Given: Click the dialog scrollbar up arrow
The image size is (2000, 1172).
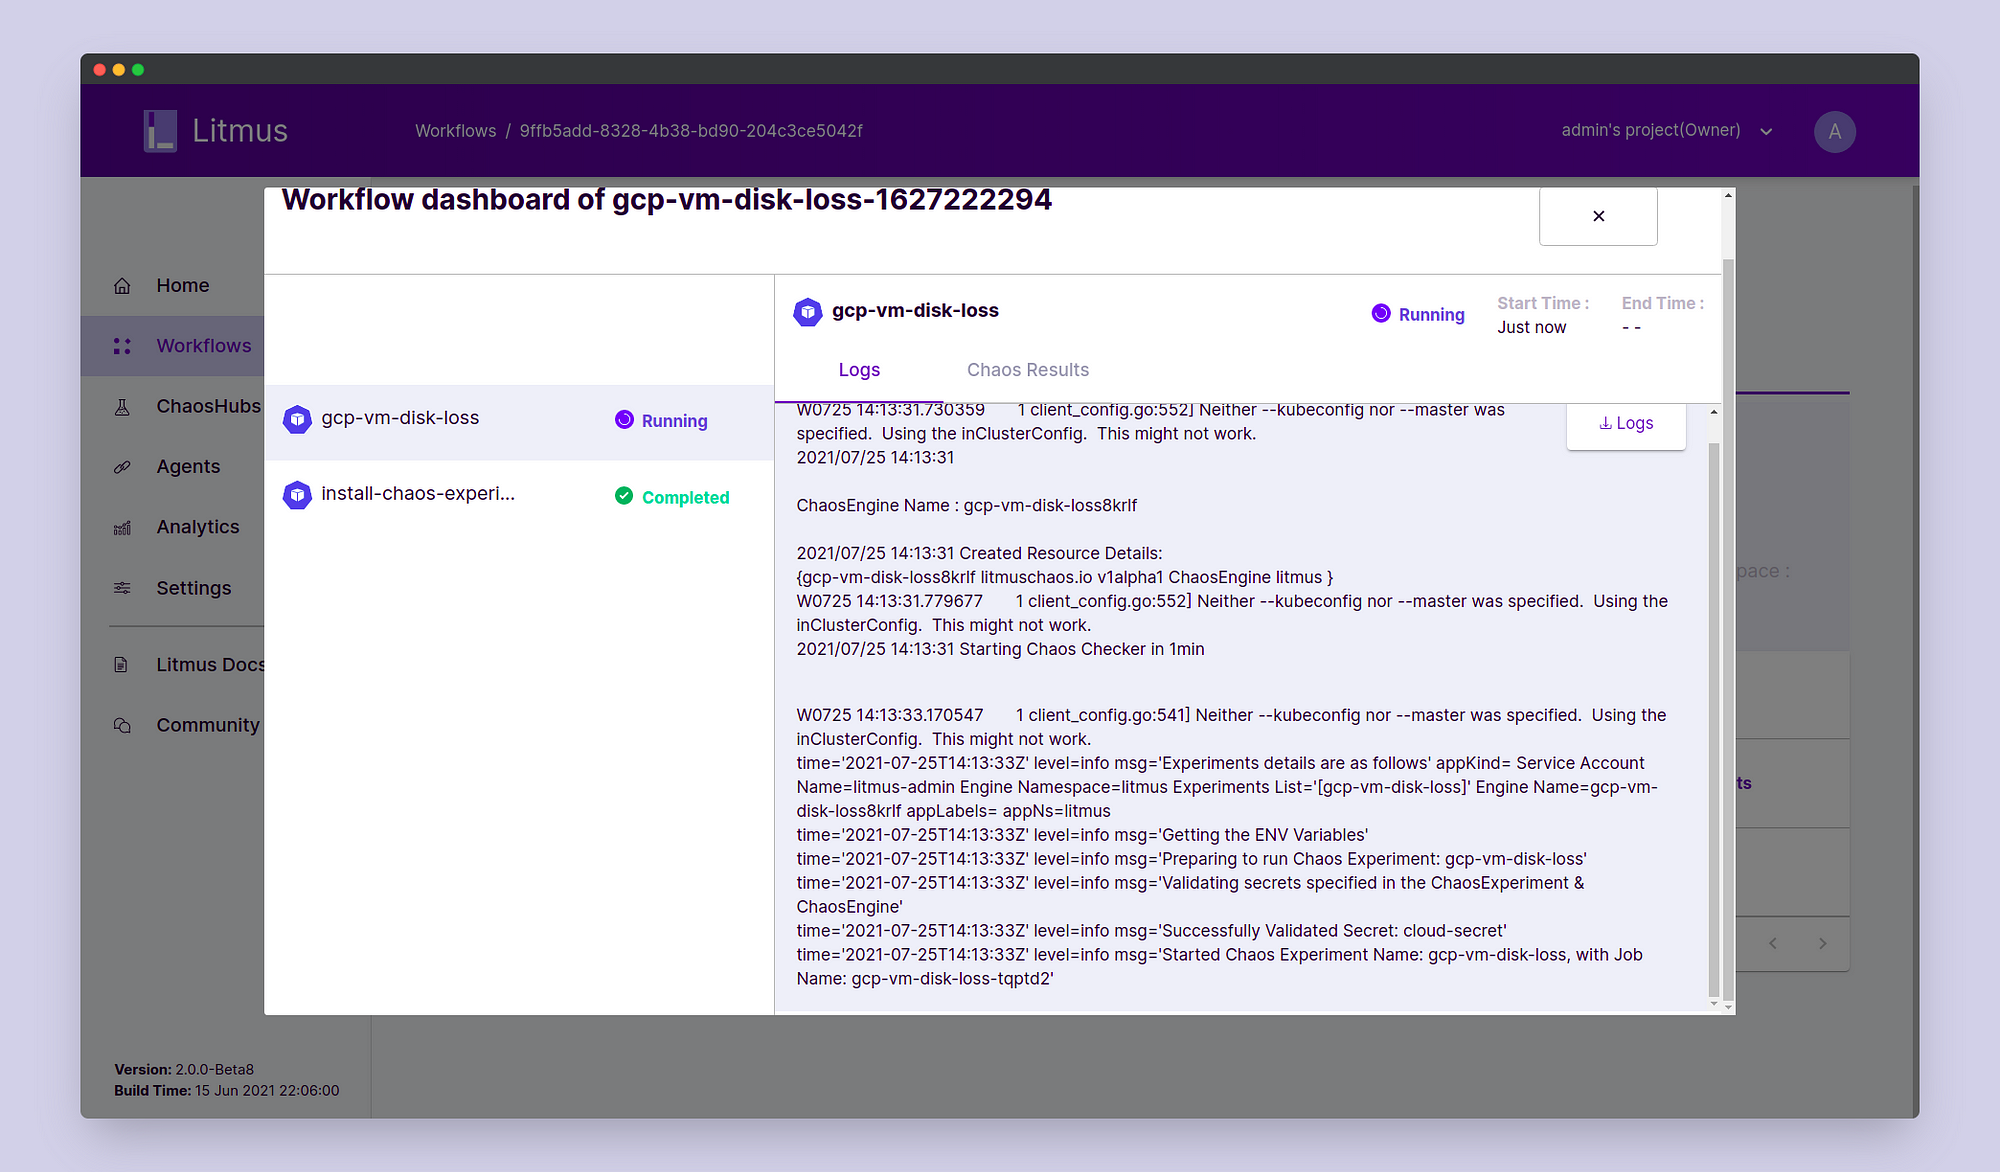Looking at the screenshot, I should [1728, 196].
